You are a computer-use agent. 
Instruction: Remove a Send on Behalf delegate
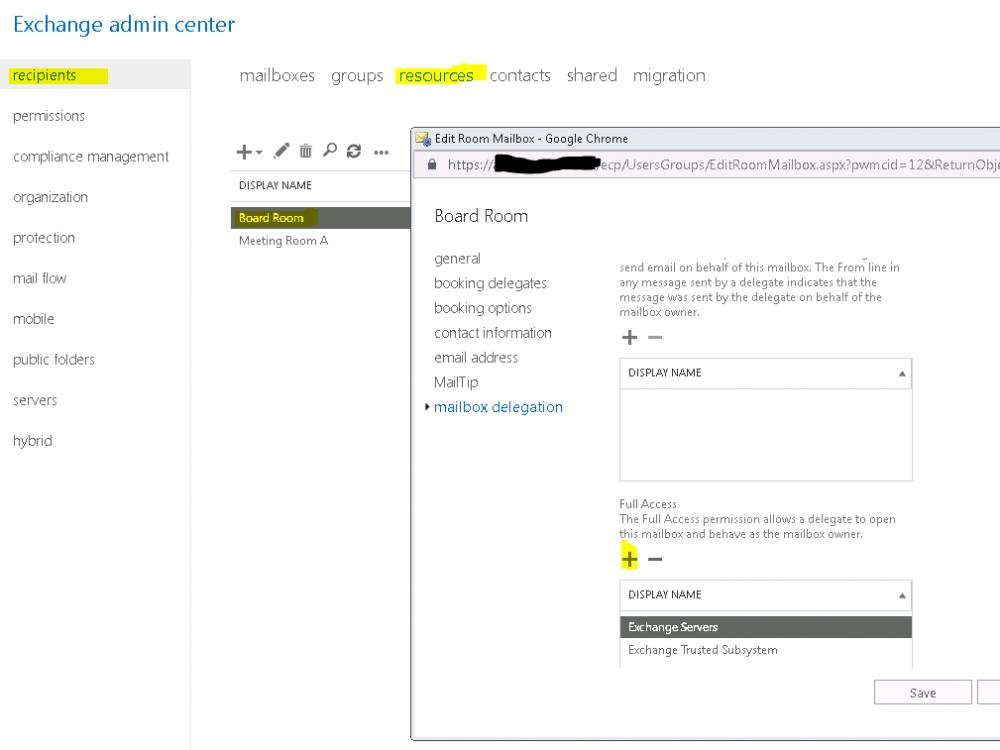pos(655,337)
